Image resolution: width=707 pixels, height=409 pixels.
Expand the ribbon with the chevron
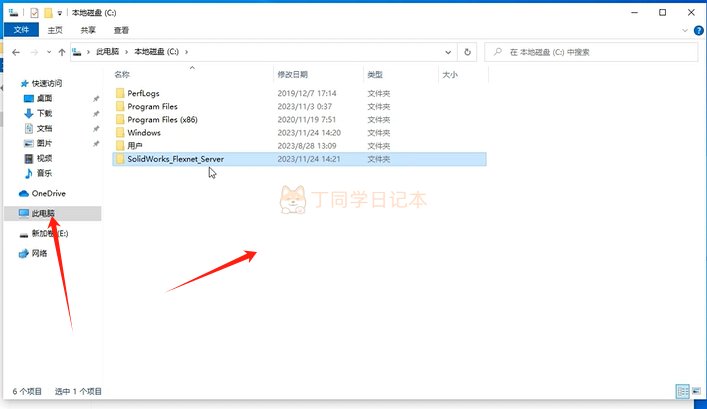pos(685,31)
